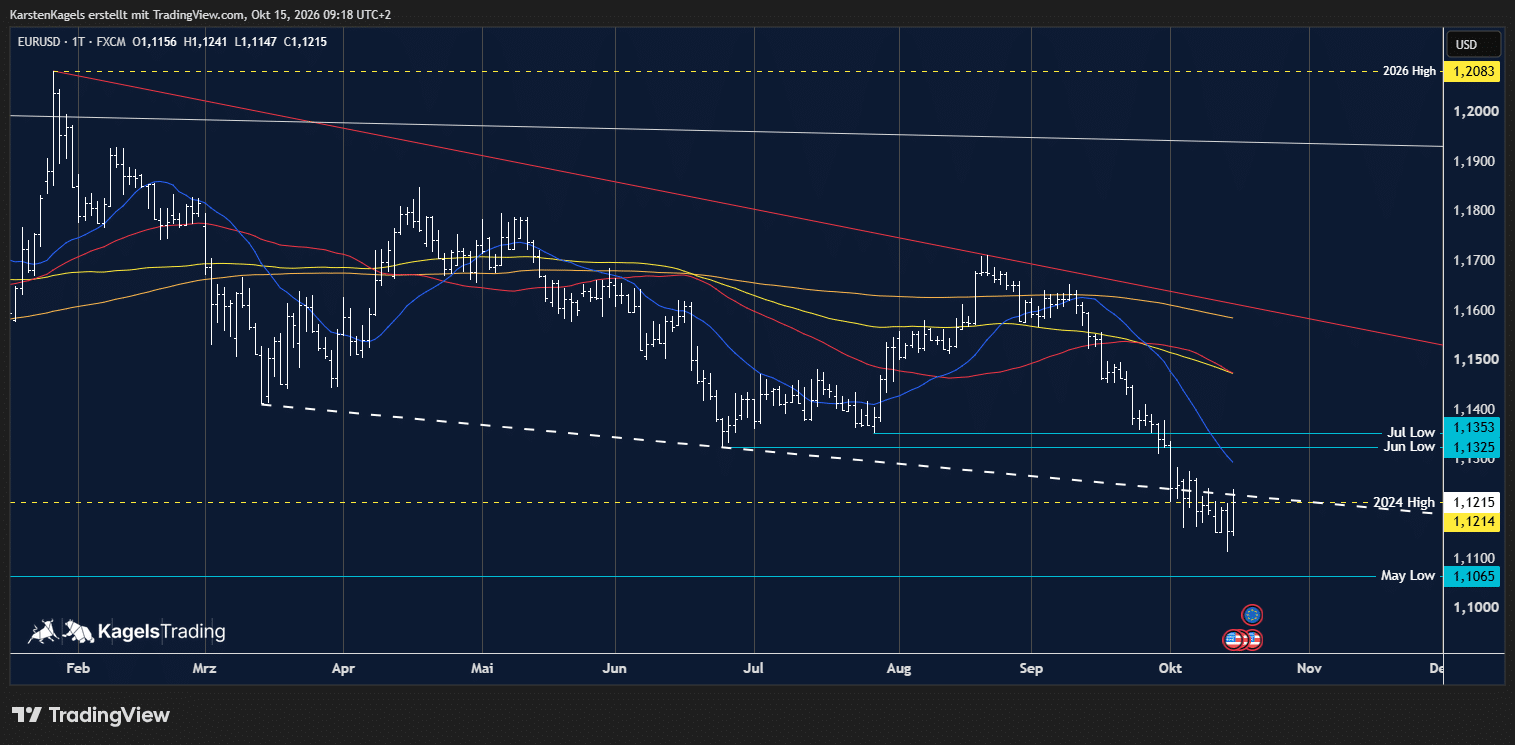Click the leftmost US flag event icon

pos(1233,639)
